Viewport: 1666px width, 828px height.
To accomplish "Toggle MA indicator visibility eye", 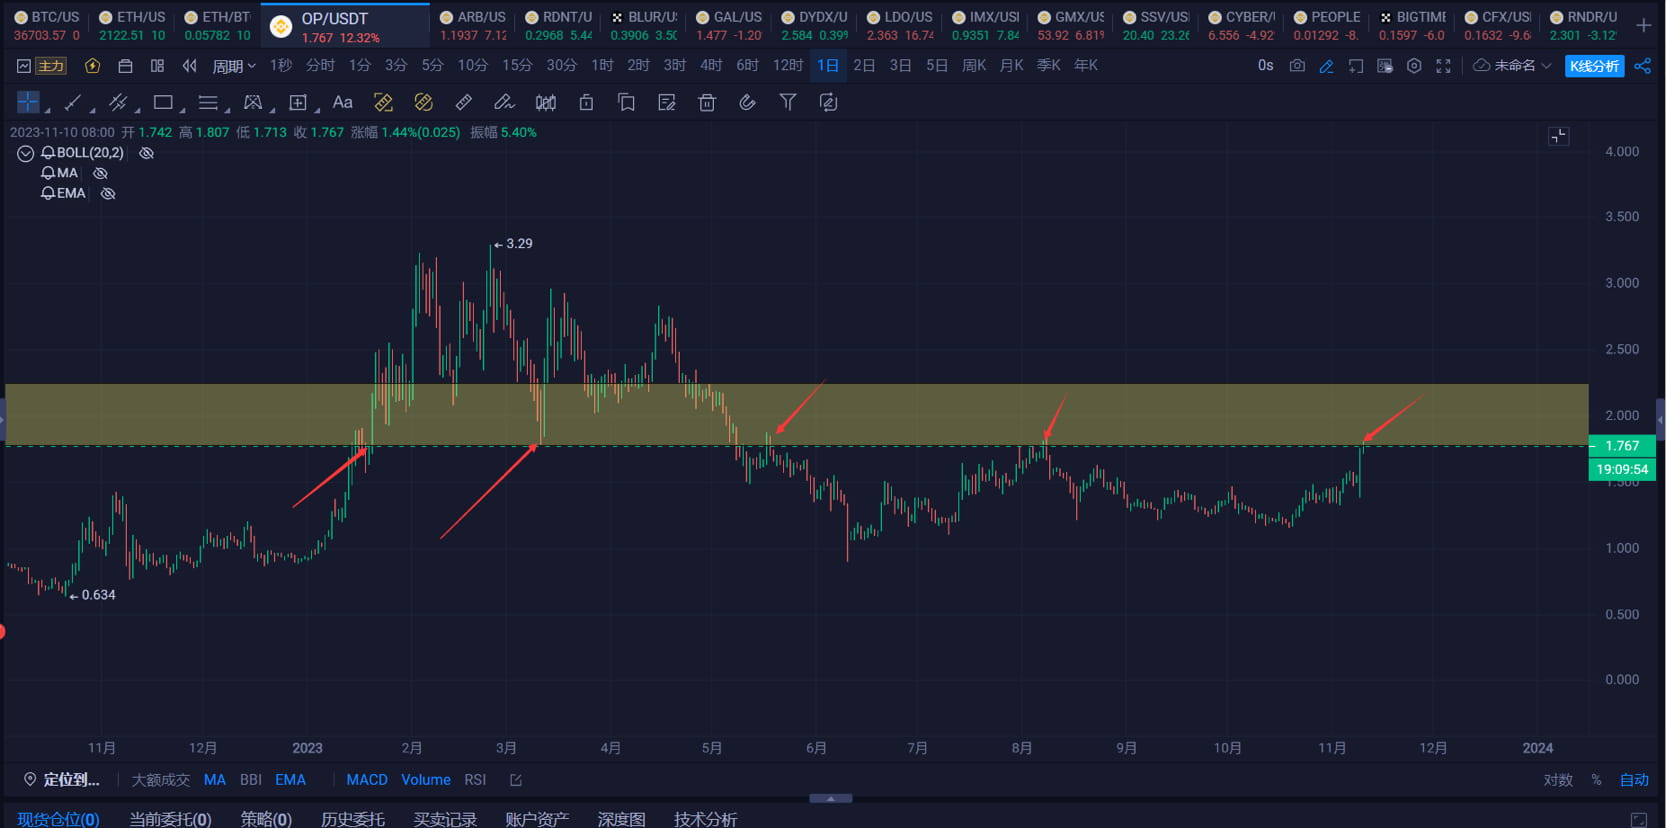I will pos(100,173).
